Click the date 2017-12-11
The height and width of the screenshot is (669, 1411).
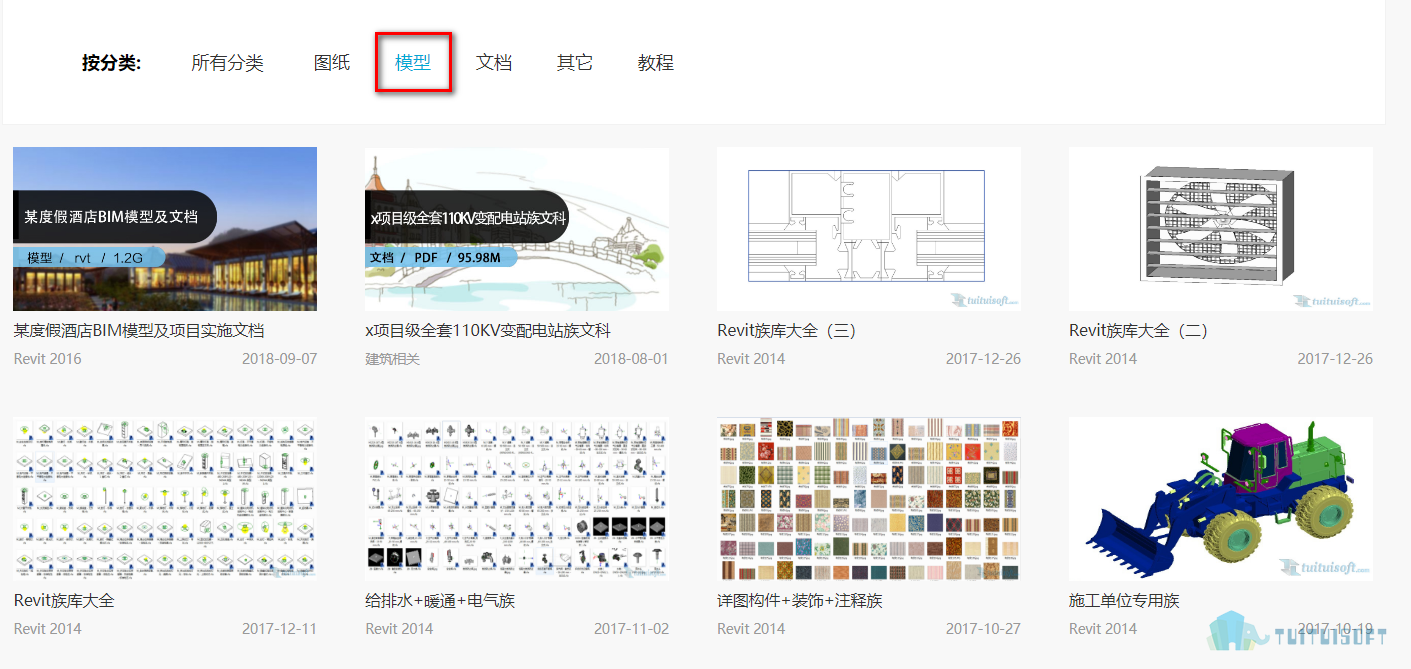coord(279,629)
